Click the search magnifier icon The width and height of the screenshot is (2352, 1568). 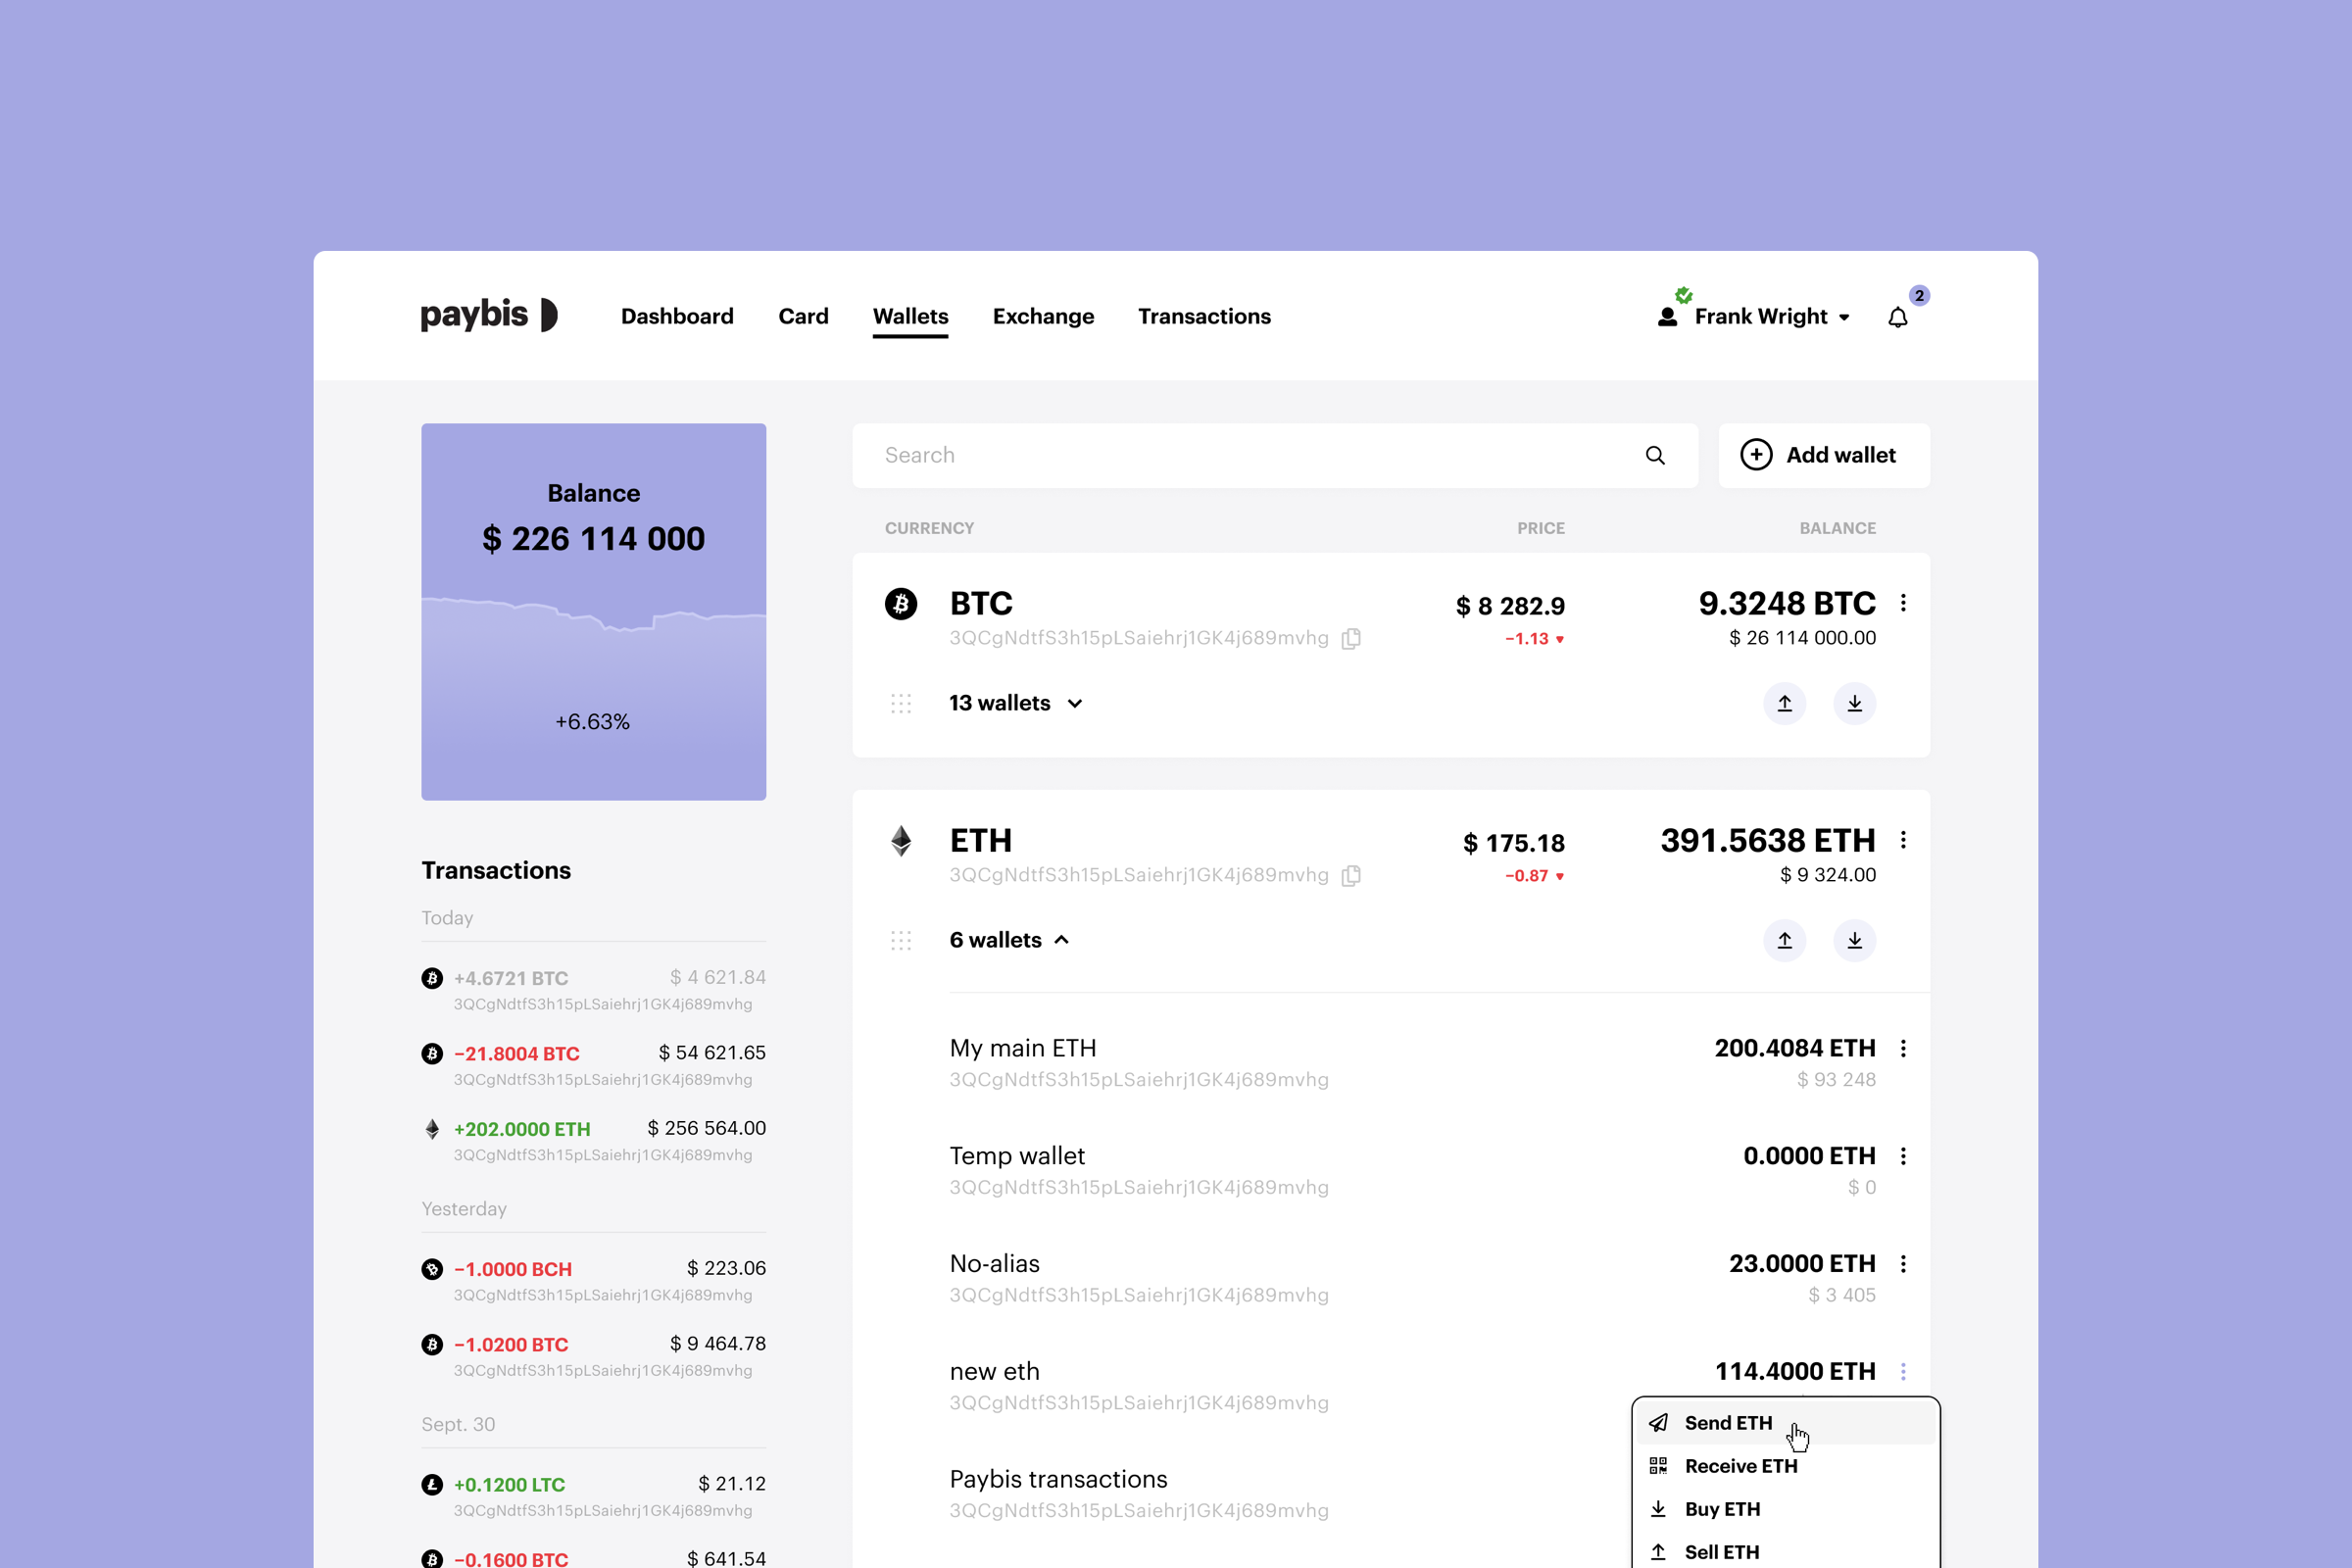pyautogui.click(x=1655, y=455)
